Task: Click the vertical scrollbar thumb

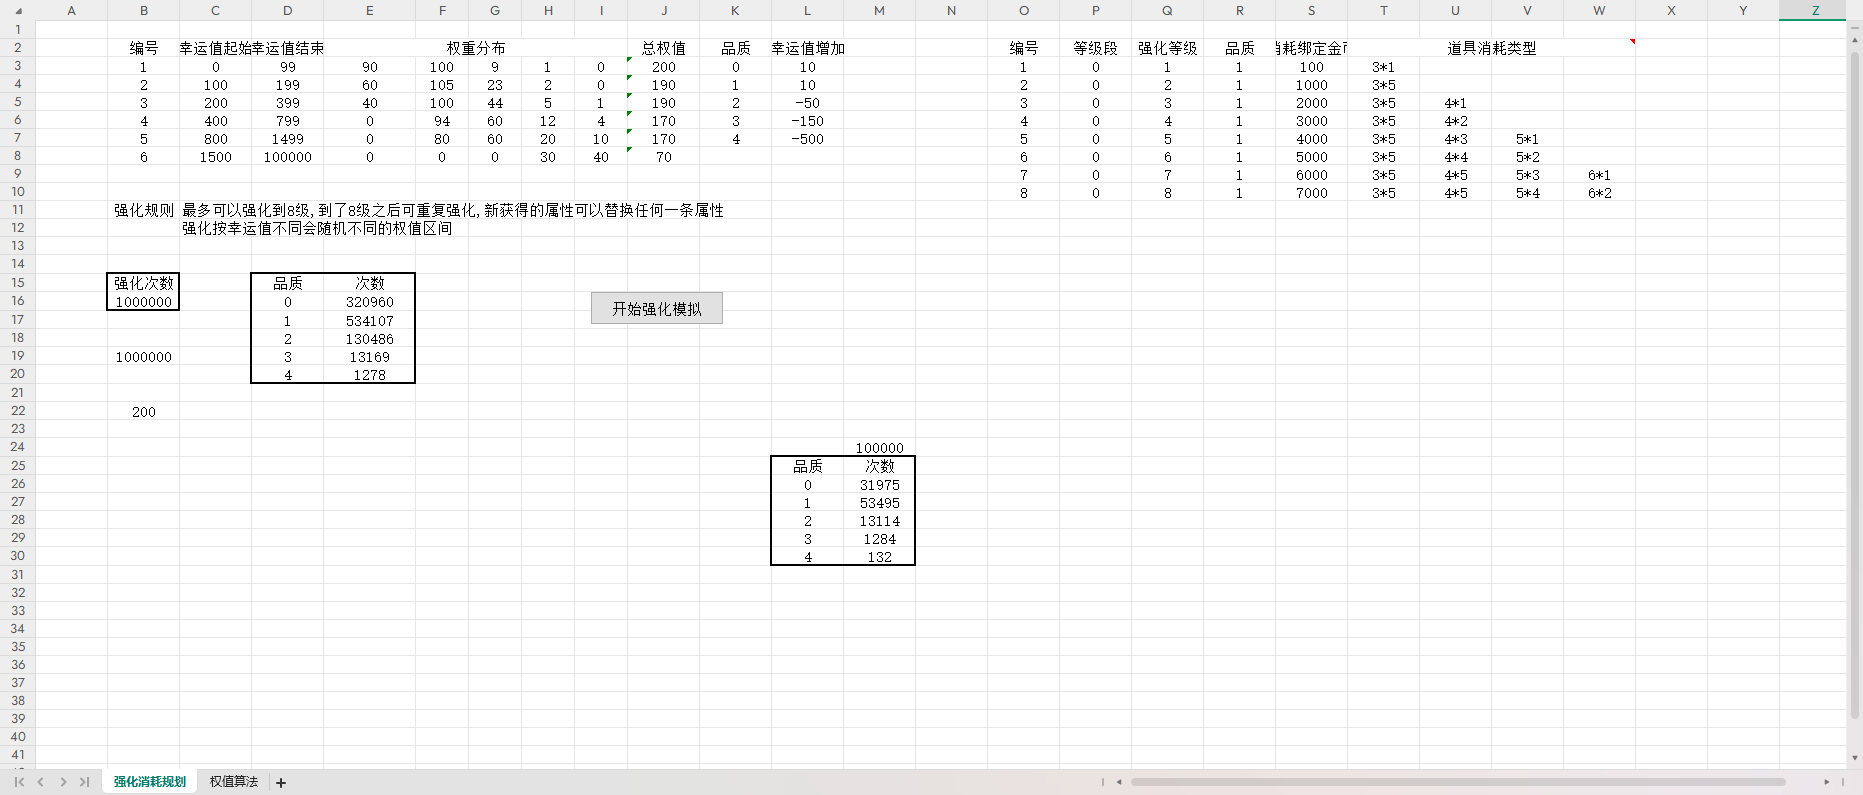Action: click(1855, 385)
